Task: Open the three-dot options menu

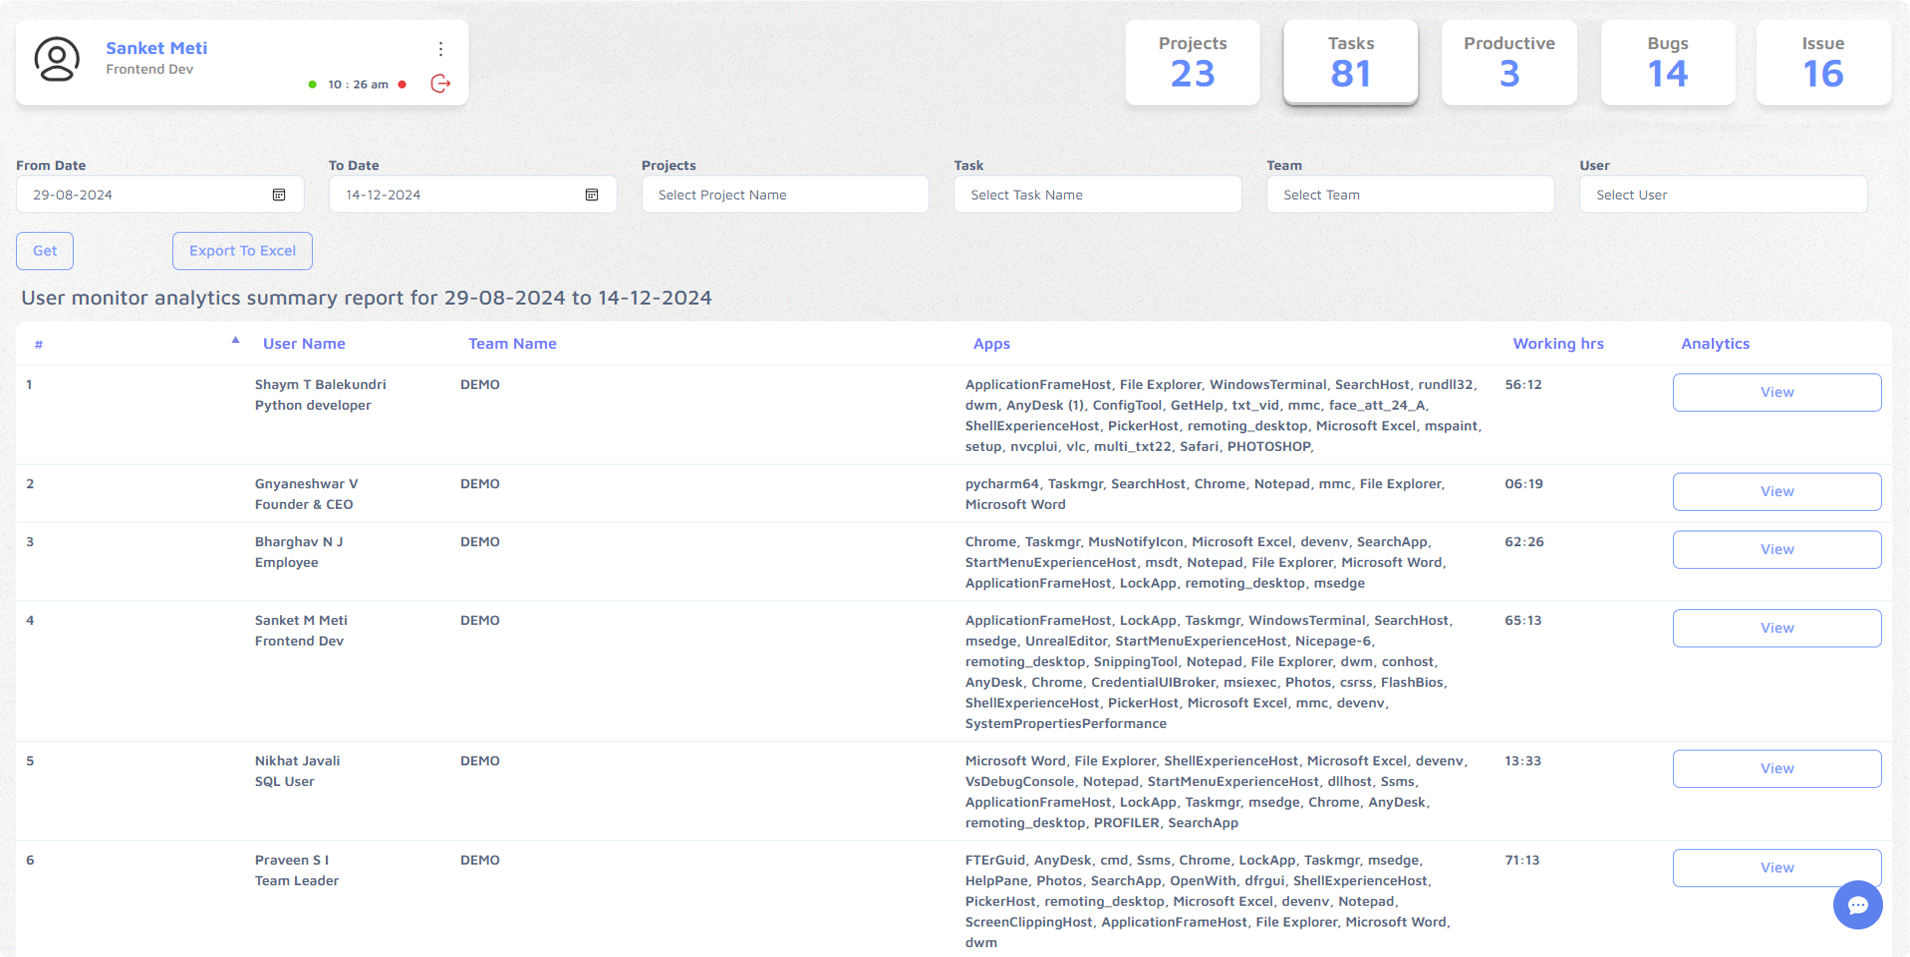Action: tap(441, 49)
